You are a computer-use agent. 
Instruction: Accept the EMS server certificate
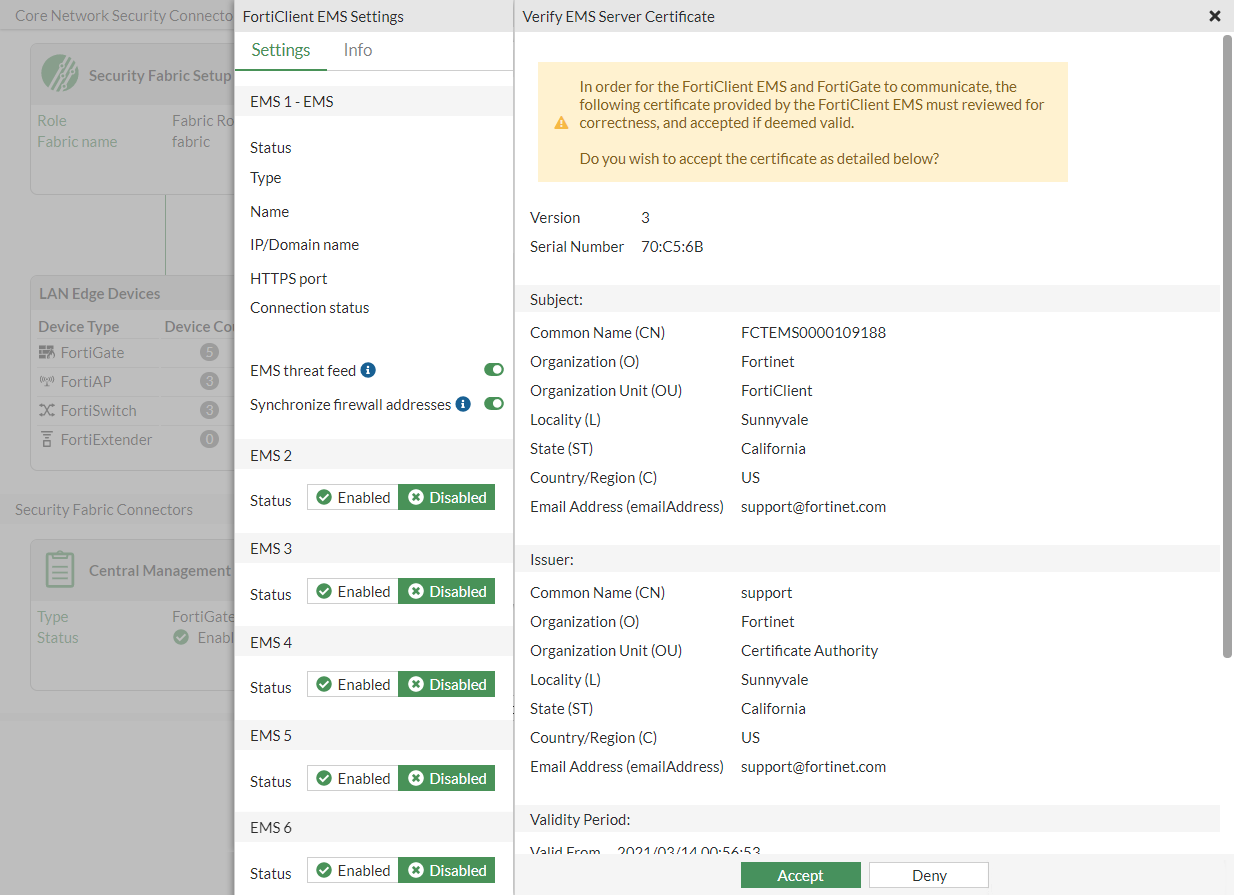(800, 875)
